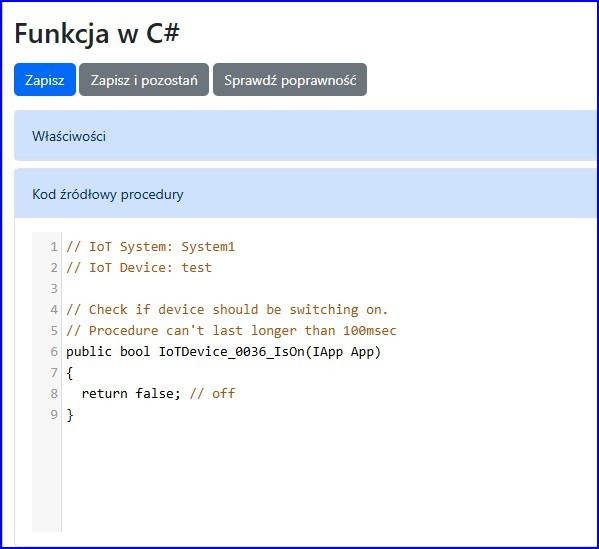Click Zapisz i pozostań button

[144, 80]
